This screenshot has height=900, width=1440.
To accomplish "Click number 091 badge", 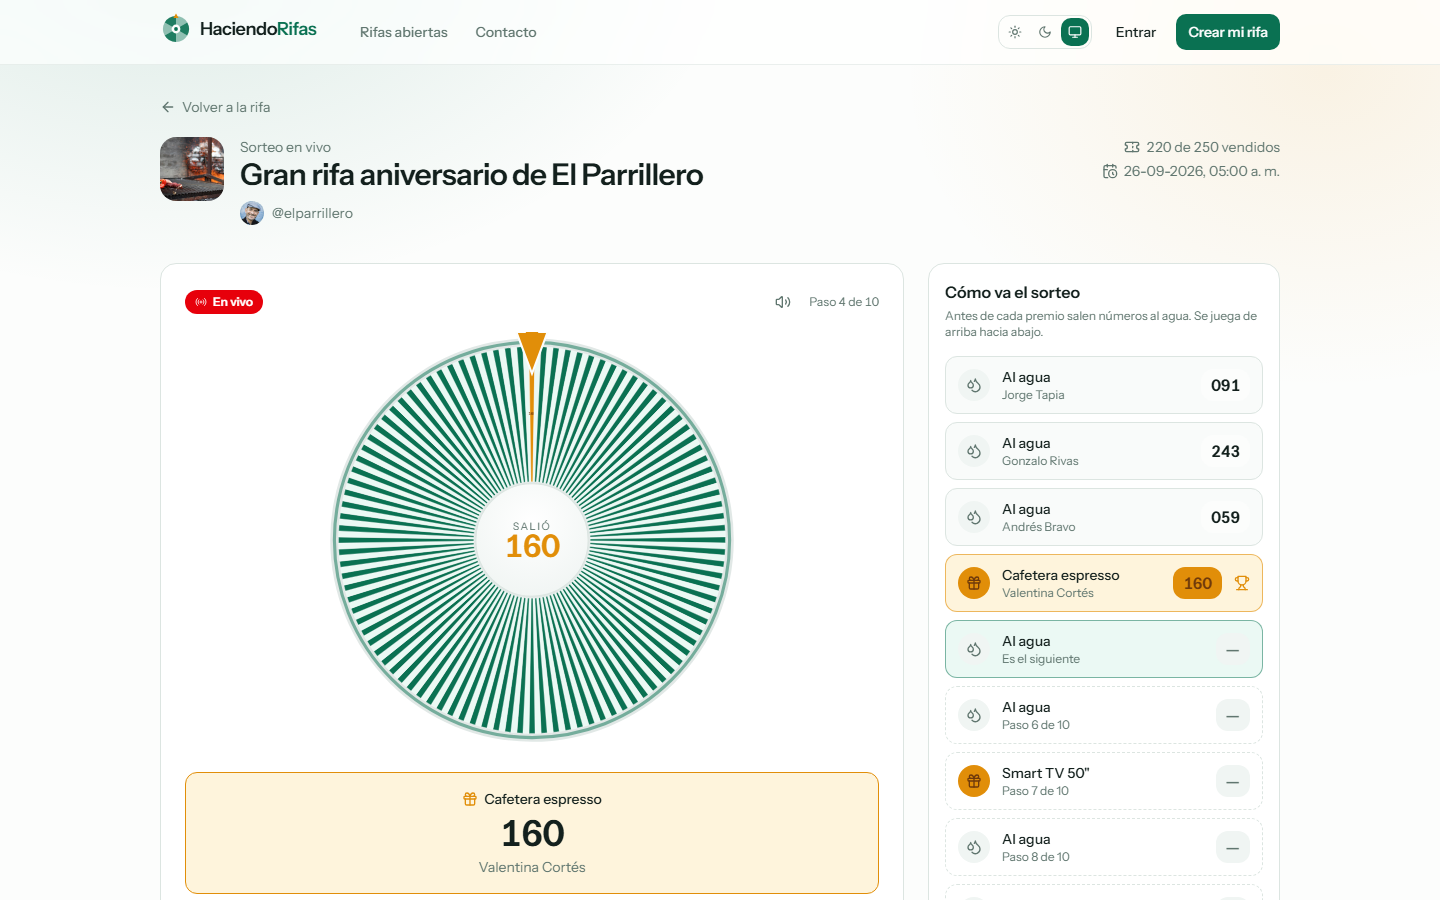I will pos(1225,385).
